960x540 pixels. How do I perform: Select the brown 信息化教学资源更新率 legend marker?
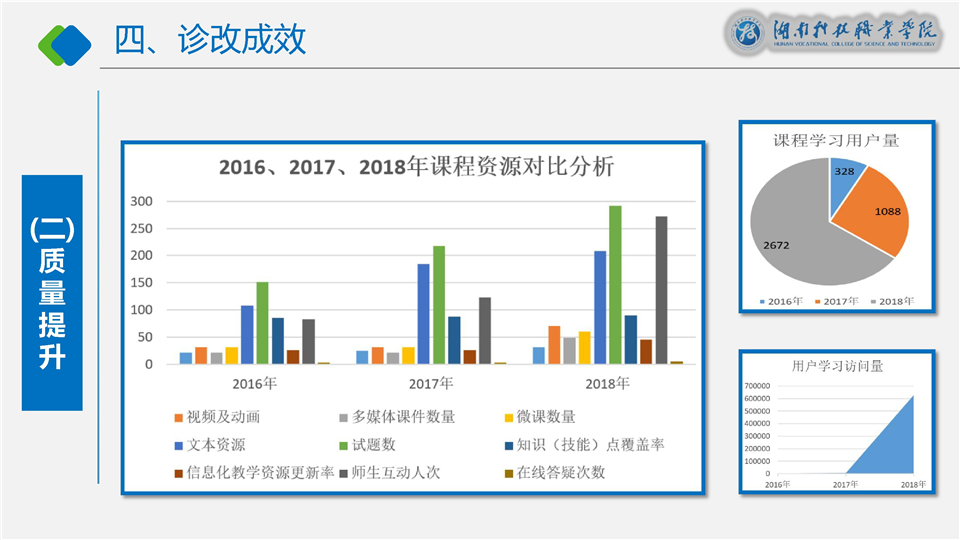pos(179,473)
